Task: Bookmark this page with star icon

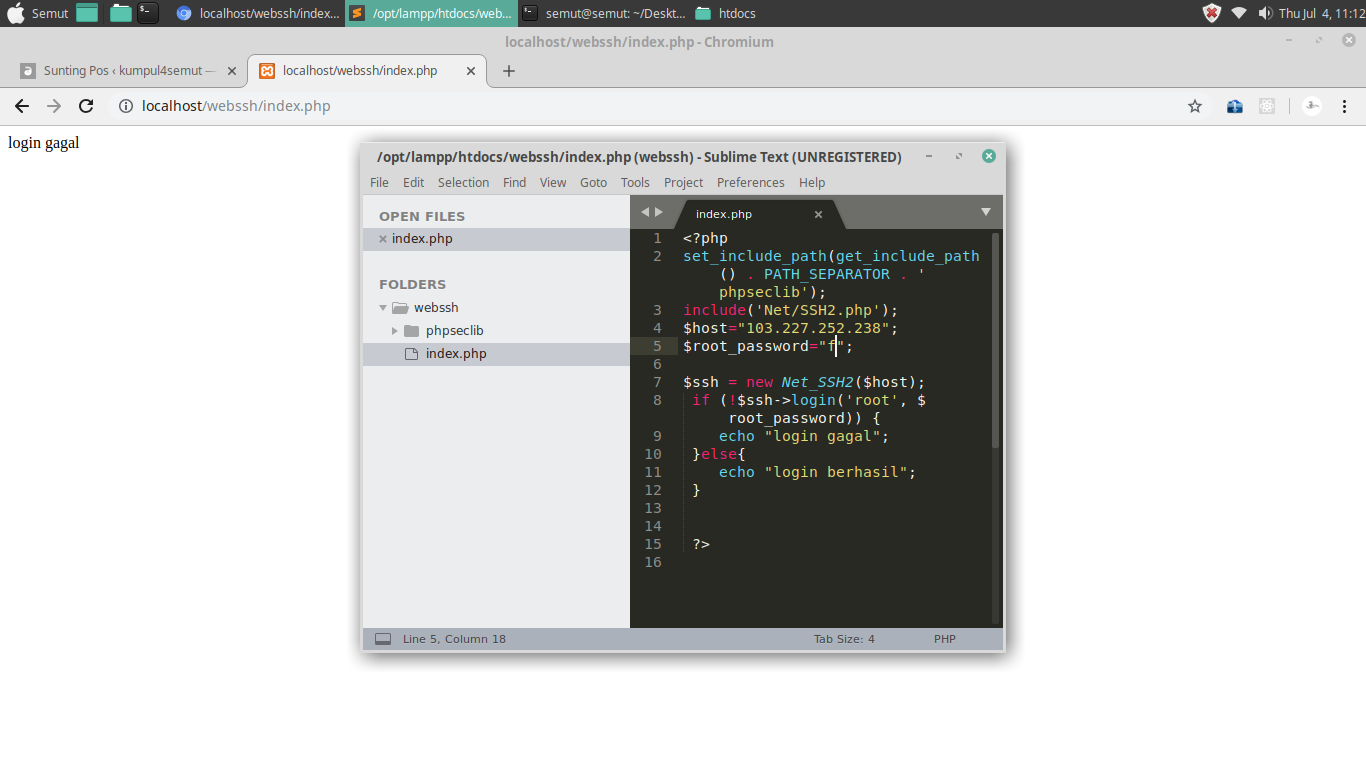Action: [x=1195, y=106]
